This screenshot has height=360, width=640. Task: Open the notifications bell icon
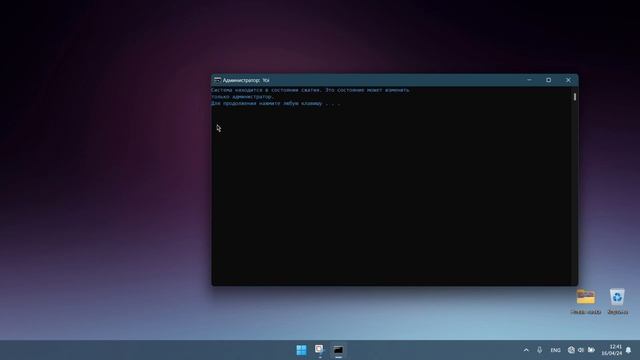click(x=629, y=350)
